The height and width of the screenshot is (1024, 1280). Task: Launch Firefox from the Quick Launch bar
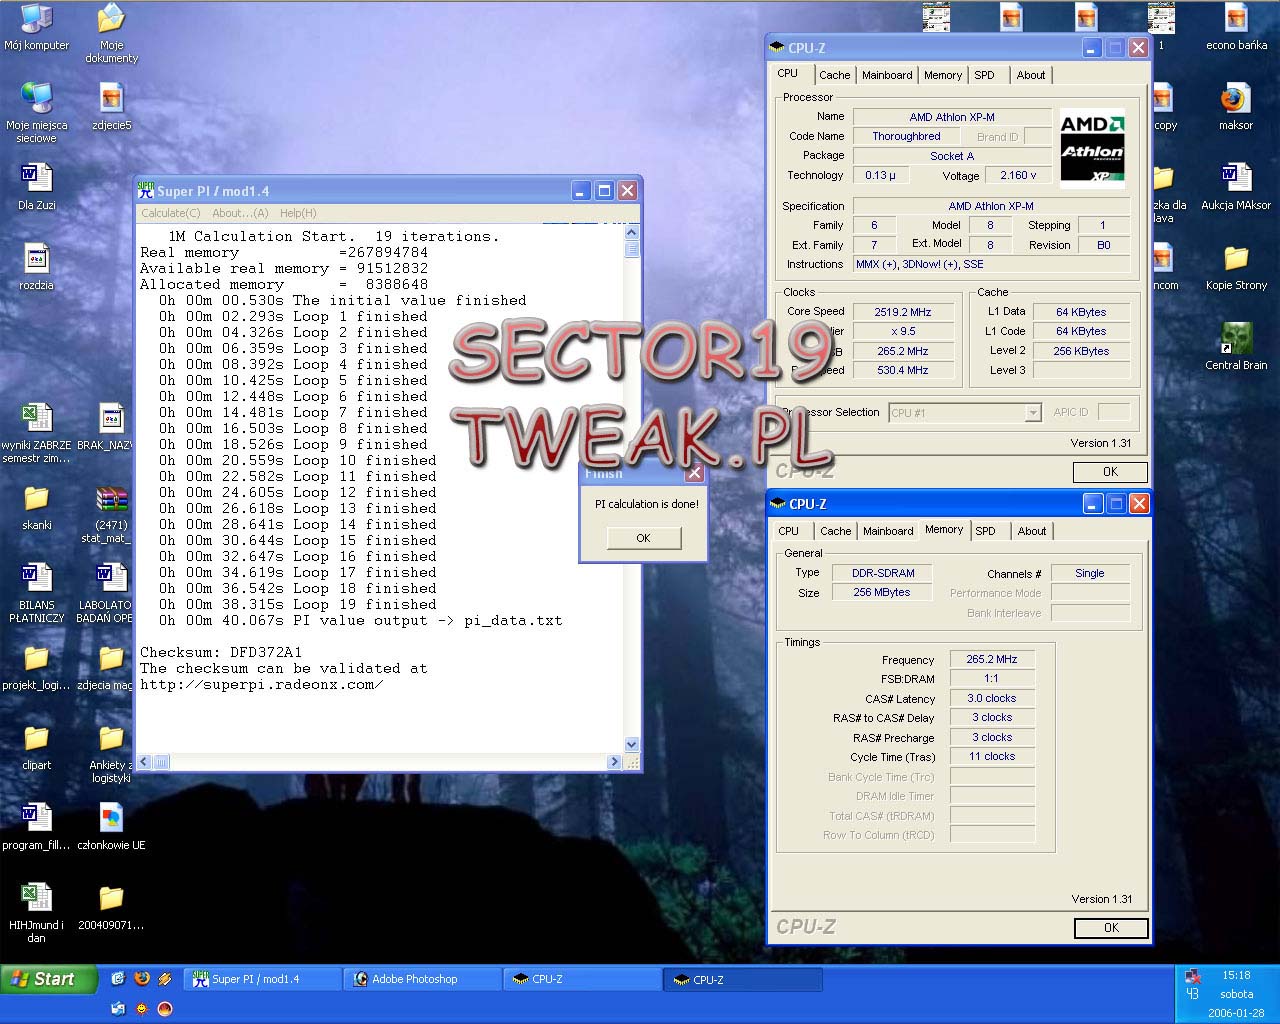(x=142, y=979)
